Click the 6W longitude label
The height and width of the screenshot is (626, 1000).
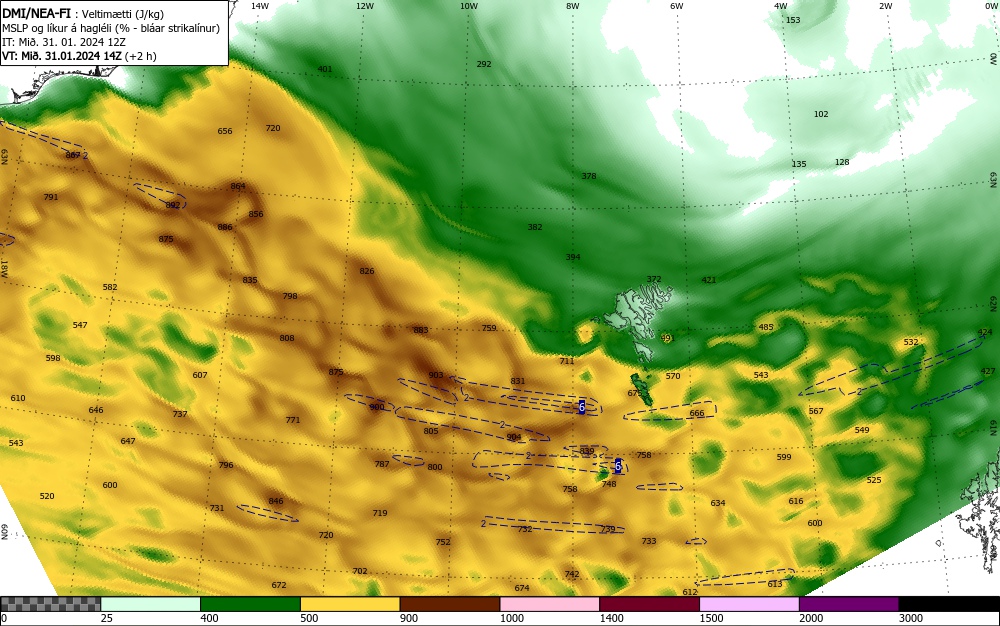click(x=677, y=6)
